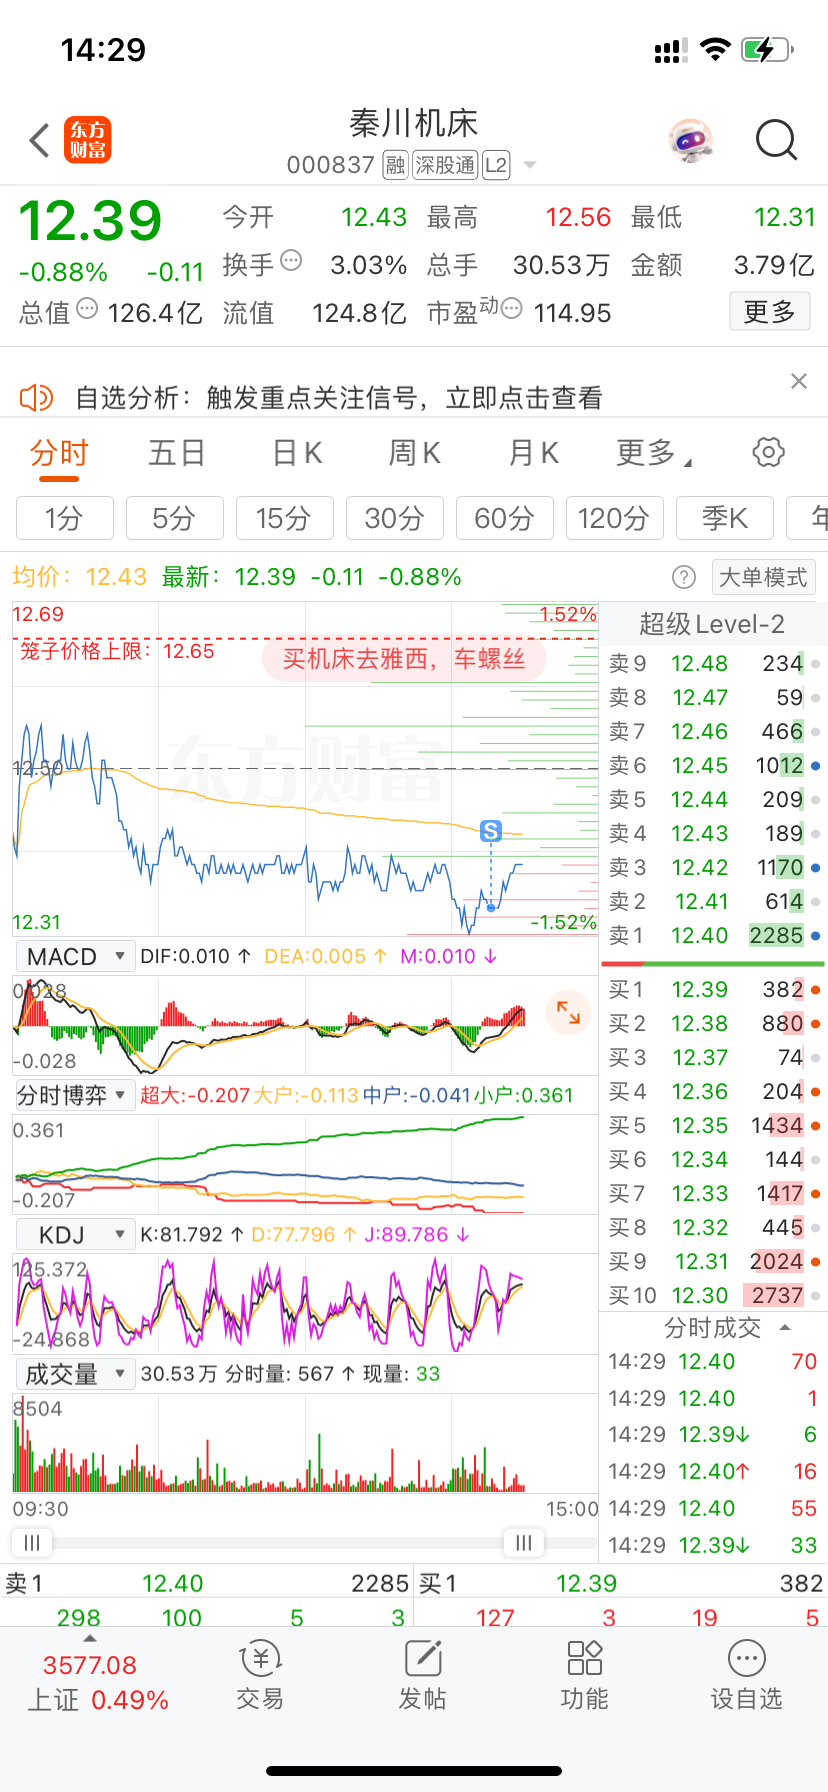Screen dimensions: 828x1792
Task: Open the robot assistant avatar
Action: [x=690, y=141]
